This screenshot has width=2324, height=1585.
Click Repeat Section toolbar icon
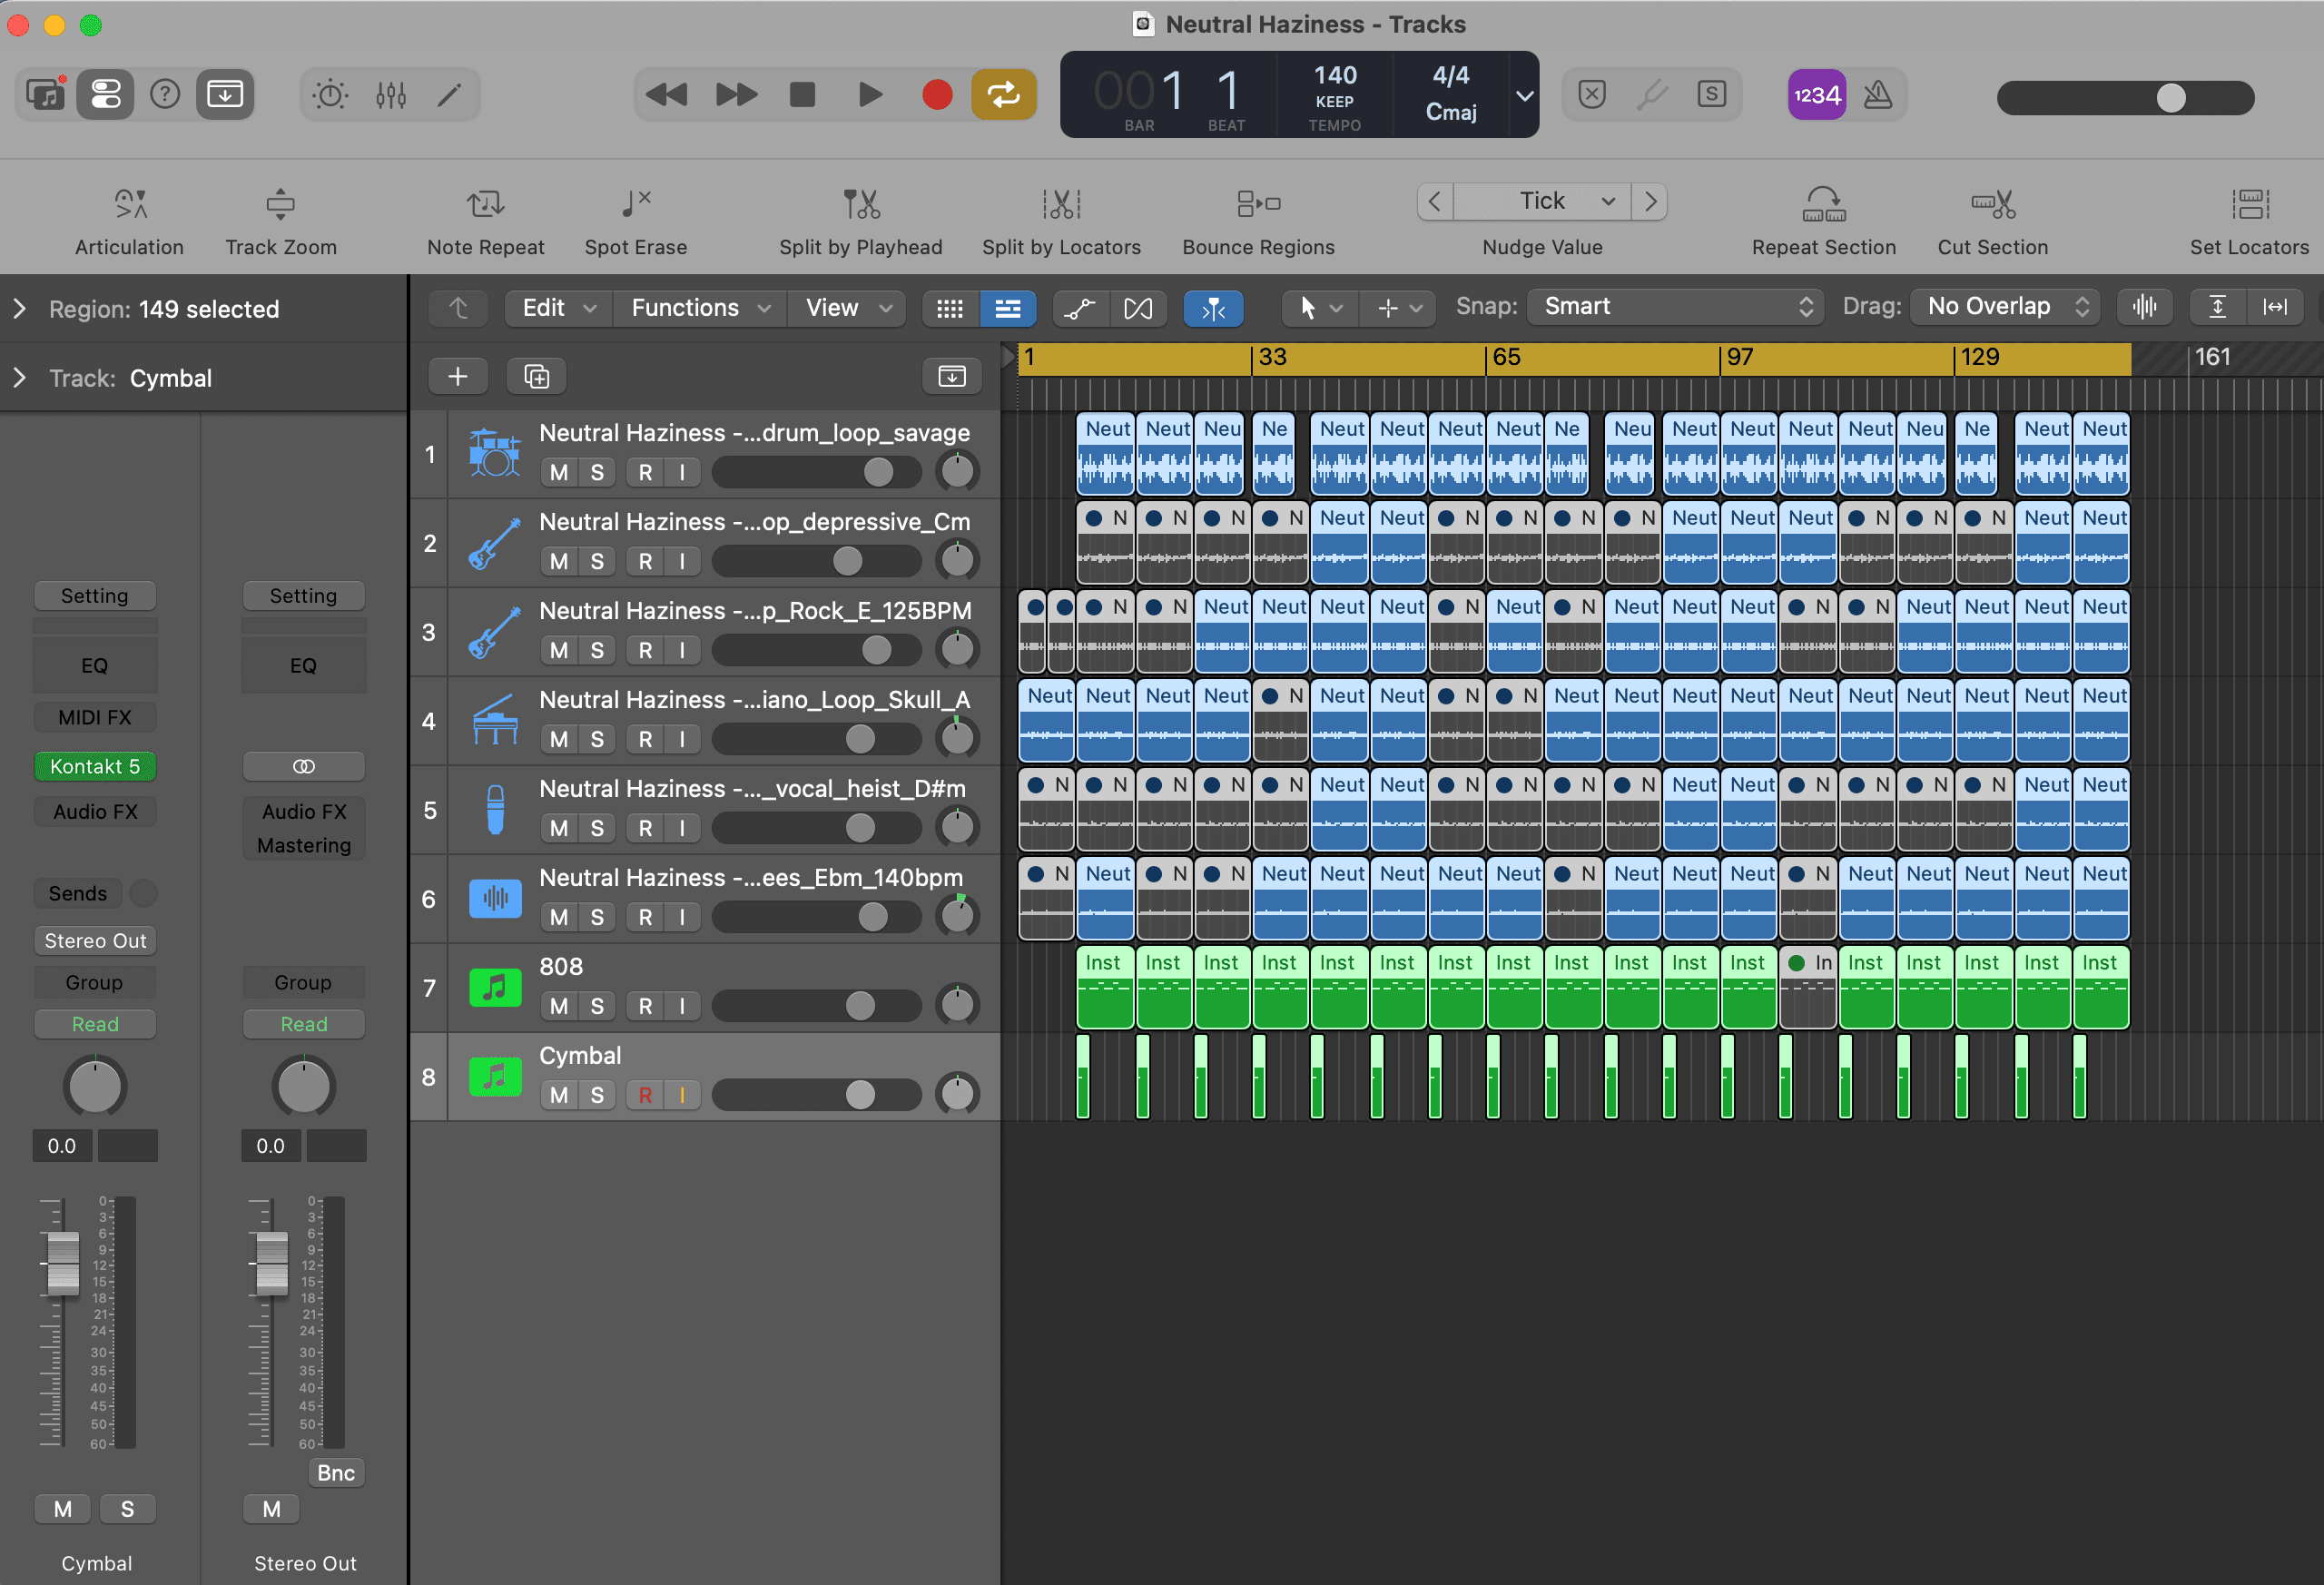click(1824, 204)
